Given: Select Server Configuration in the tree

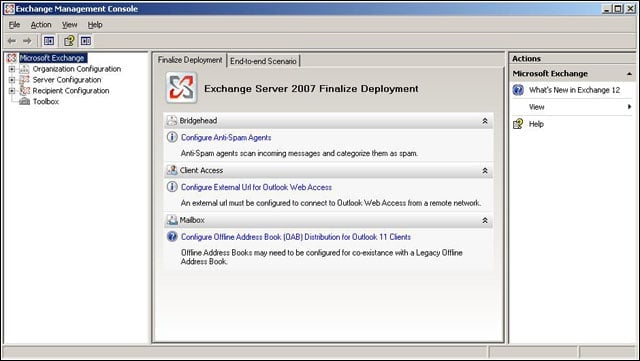Looking at the screenshot, I should tap(67, 80).
